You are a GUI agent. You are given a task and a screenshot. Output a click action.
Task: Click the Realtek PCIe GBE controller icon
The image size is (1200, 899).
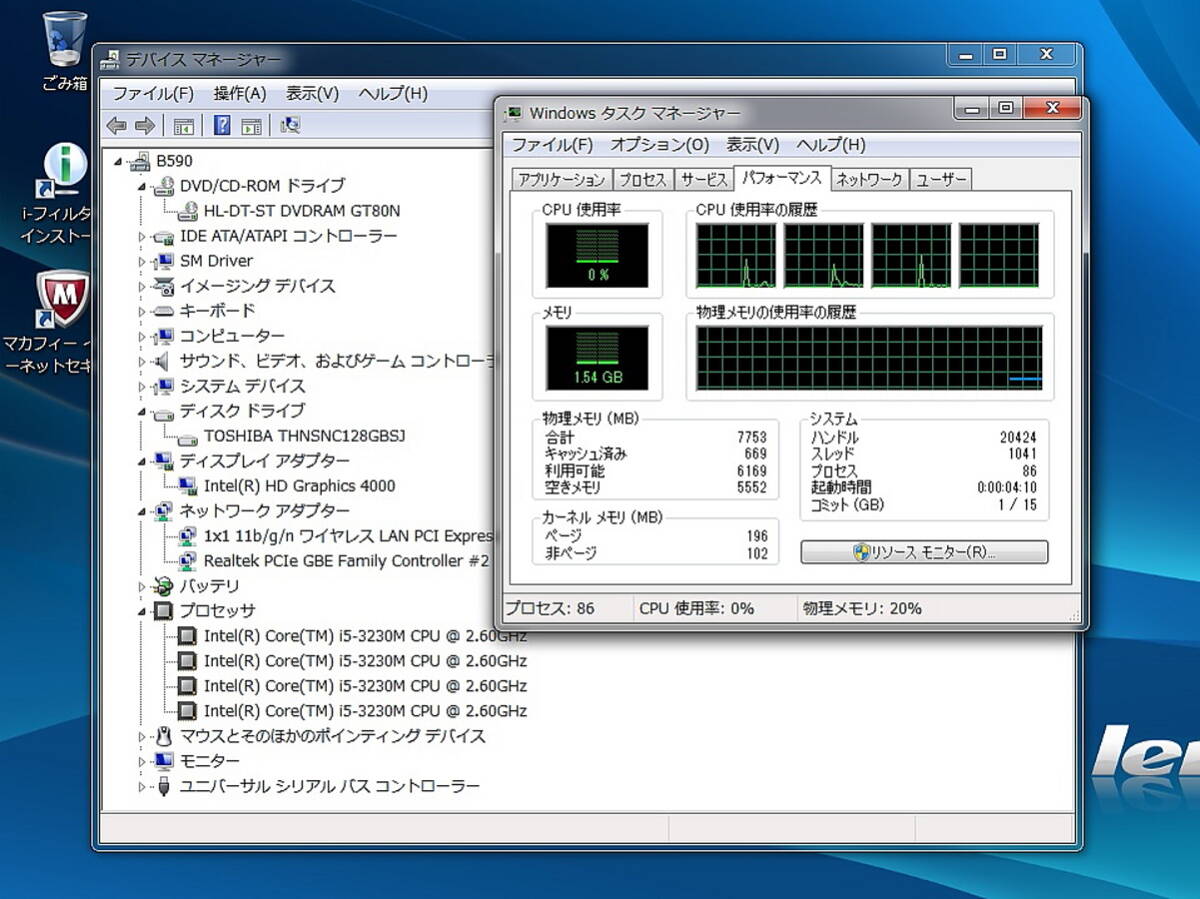[x=188, y=561]
